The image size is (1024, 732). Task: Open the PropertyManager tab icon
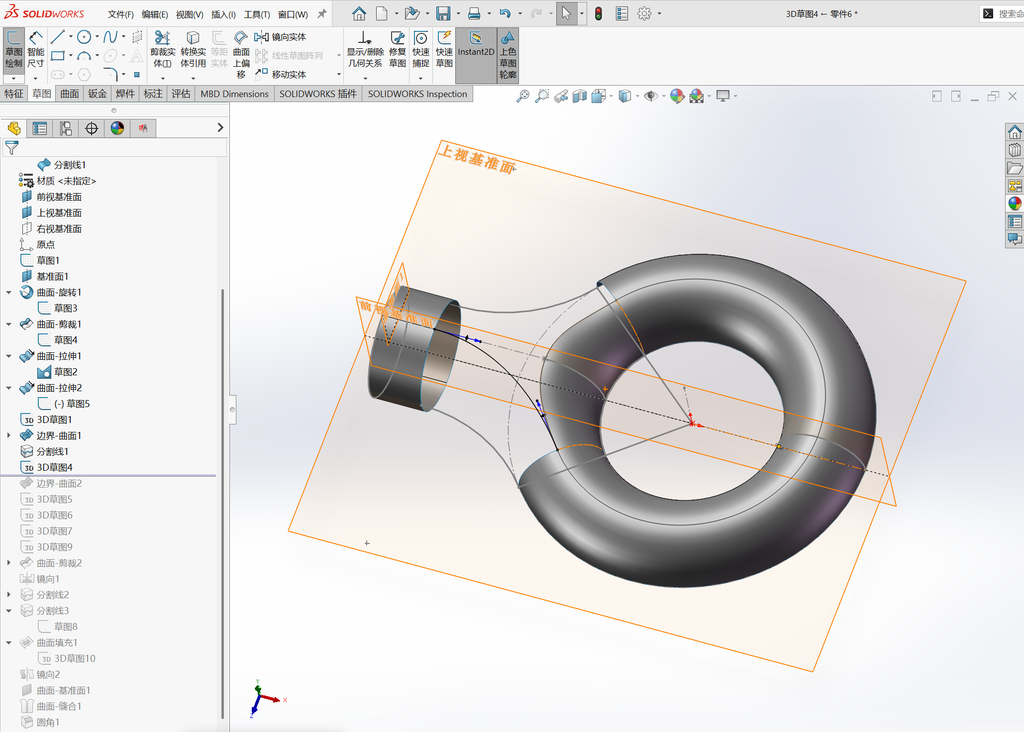tap(40, 129)
